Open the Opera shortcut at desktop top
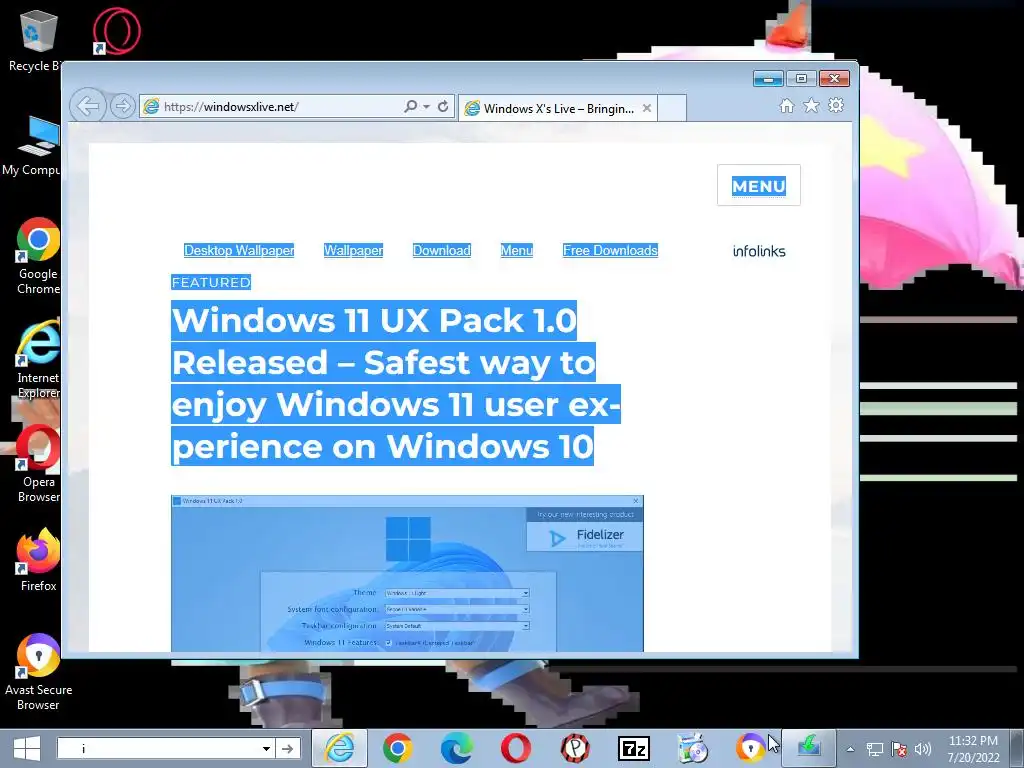The height and width of the screenshot is (768, 1024). pos(116,31)
